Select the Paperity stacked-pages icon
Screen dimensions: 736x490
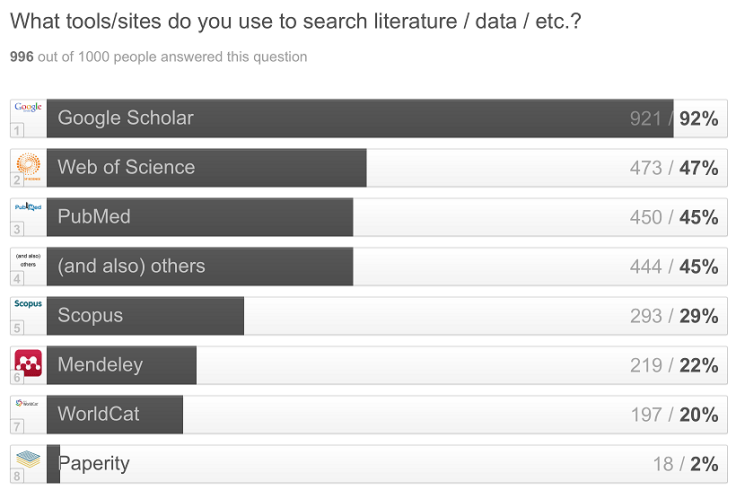pyautogui.click(x=28, y=459)
